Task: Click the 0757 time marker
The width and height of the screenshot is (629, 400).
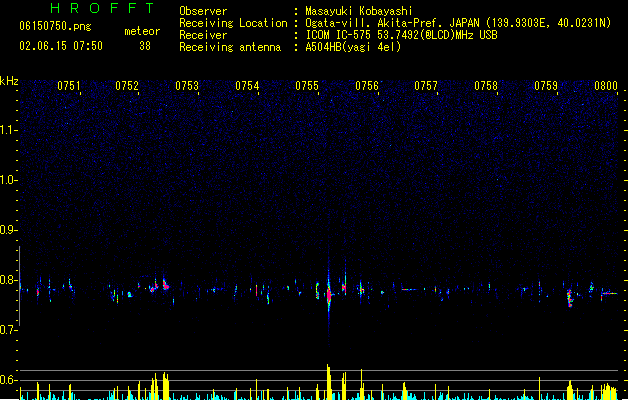Action: tap(426, 86)
